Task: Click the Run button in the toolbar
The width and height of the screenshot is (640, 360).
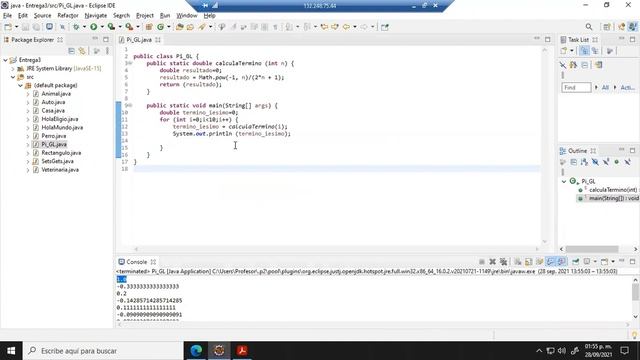Action: [x=93, y=27]
